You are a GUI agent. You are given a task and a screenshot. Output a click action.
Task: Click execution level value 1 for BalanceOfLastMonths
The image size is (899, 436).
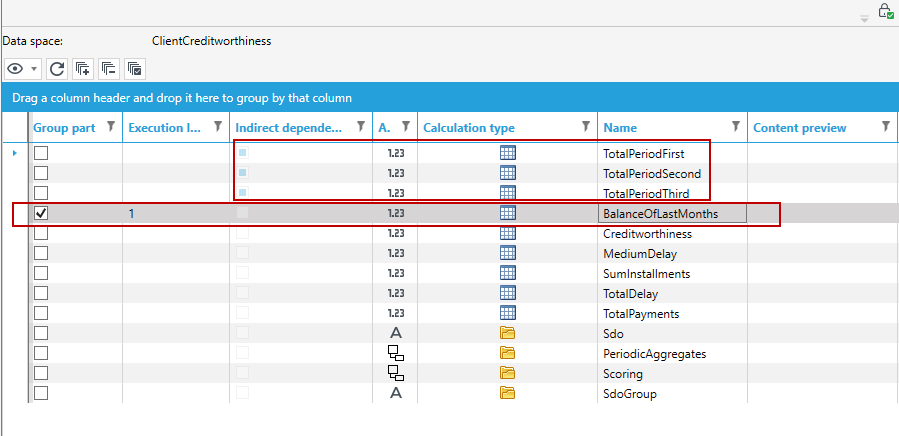(131, 214)
